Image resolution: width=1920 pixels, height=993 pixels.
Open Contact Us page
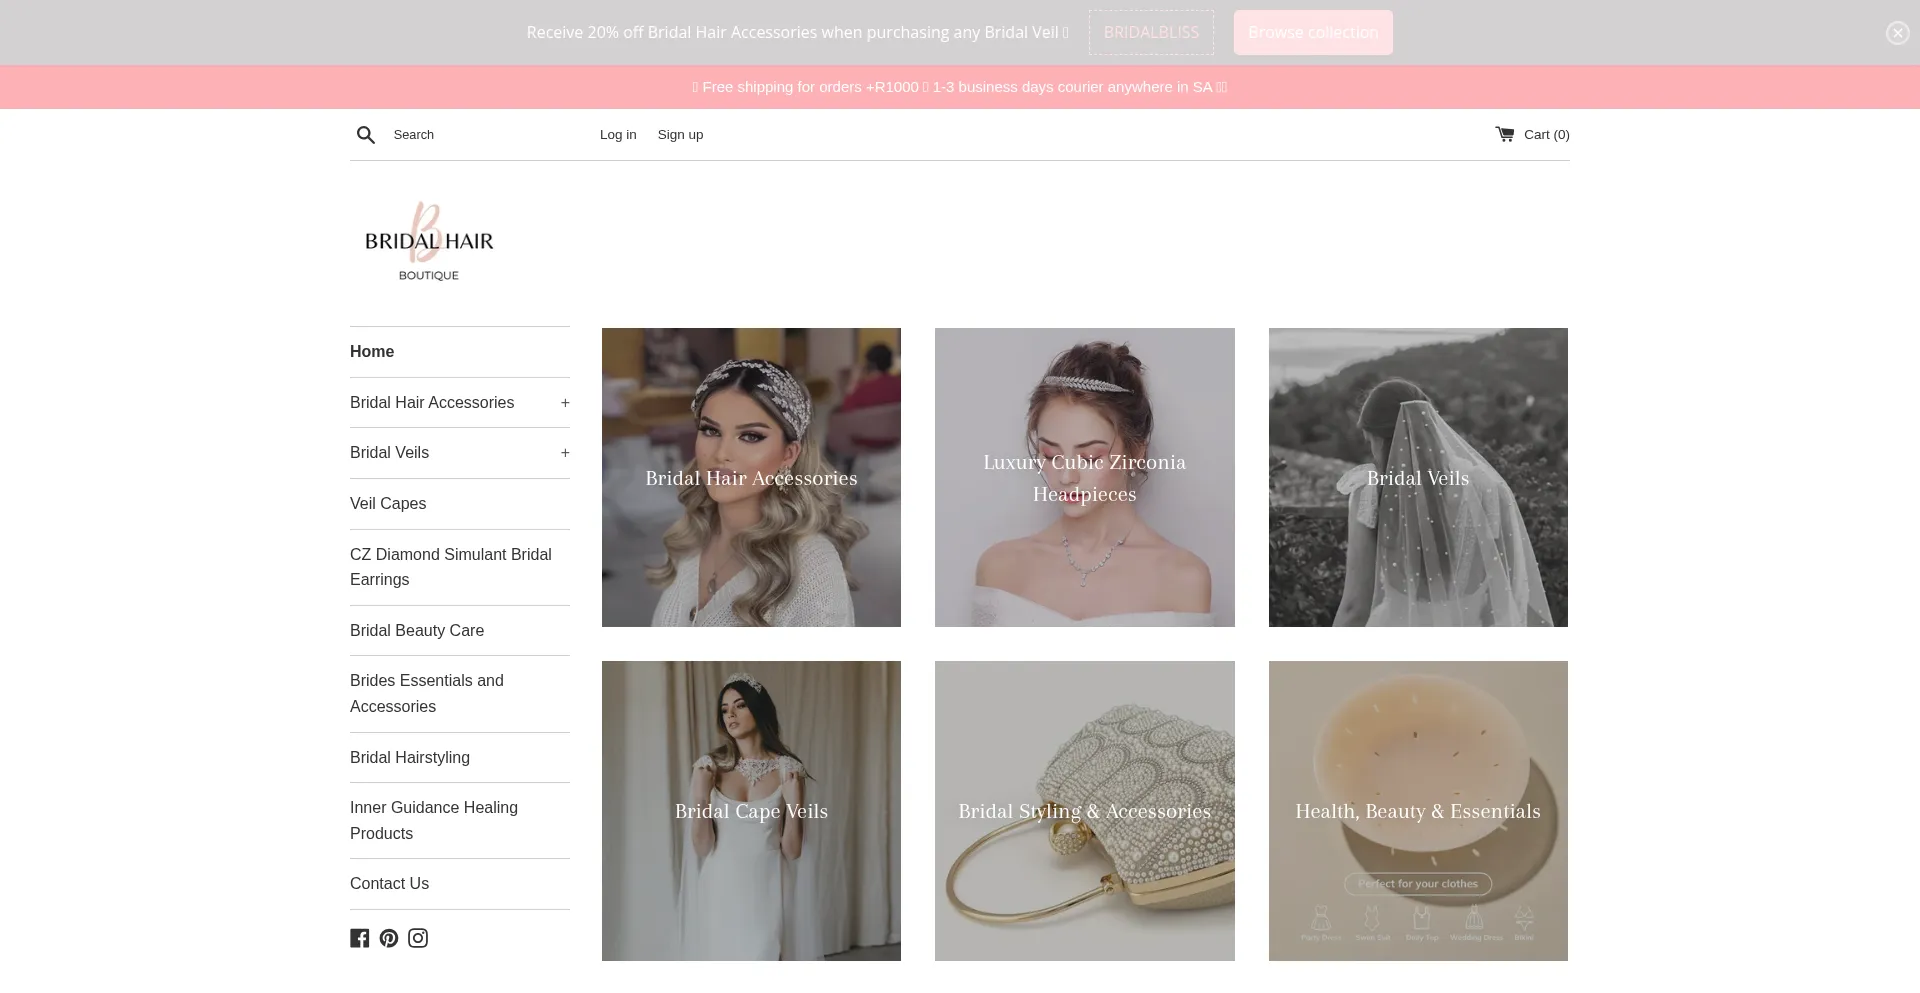point(389,884)
